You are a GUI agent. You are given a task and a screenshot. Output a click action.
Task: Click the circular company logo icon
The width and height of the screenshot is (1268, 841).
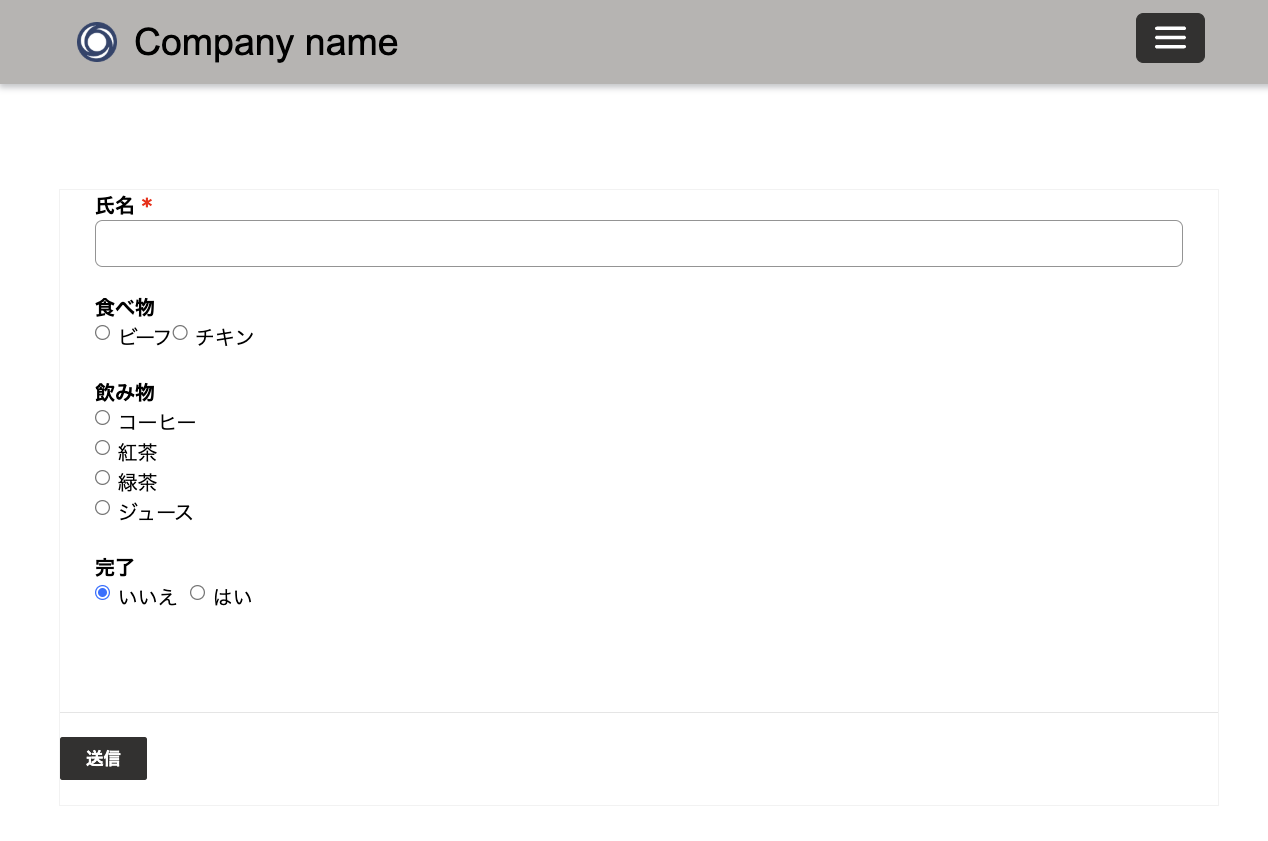click(97, 42)
